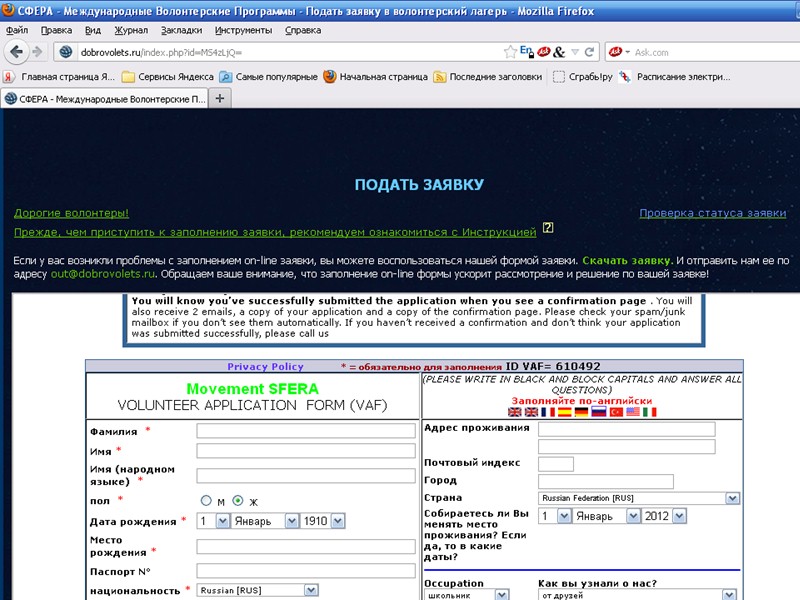This screenshot has height=600, width=800.
Task: Click the Паспорт N° input field
Action: pyautogui.click(x=306, y=570)
